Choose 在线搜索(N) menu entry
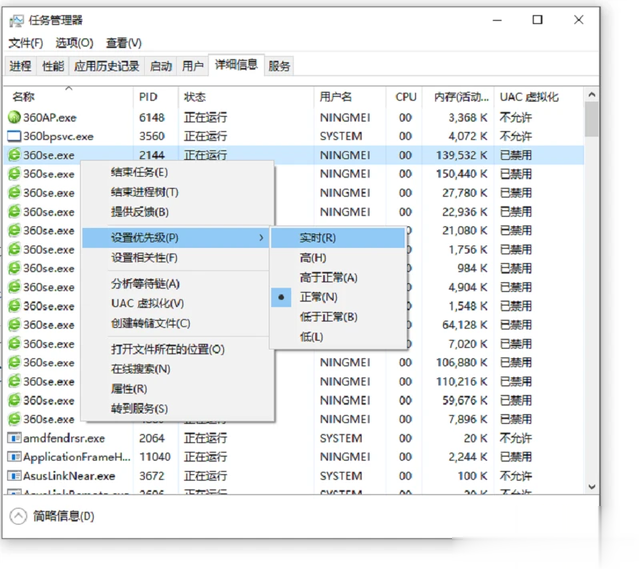This screenshot has height=575, width=640. [x=178, y=369]
